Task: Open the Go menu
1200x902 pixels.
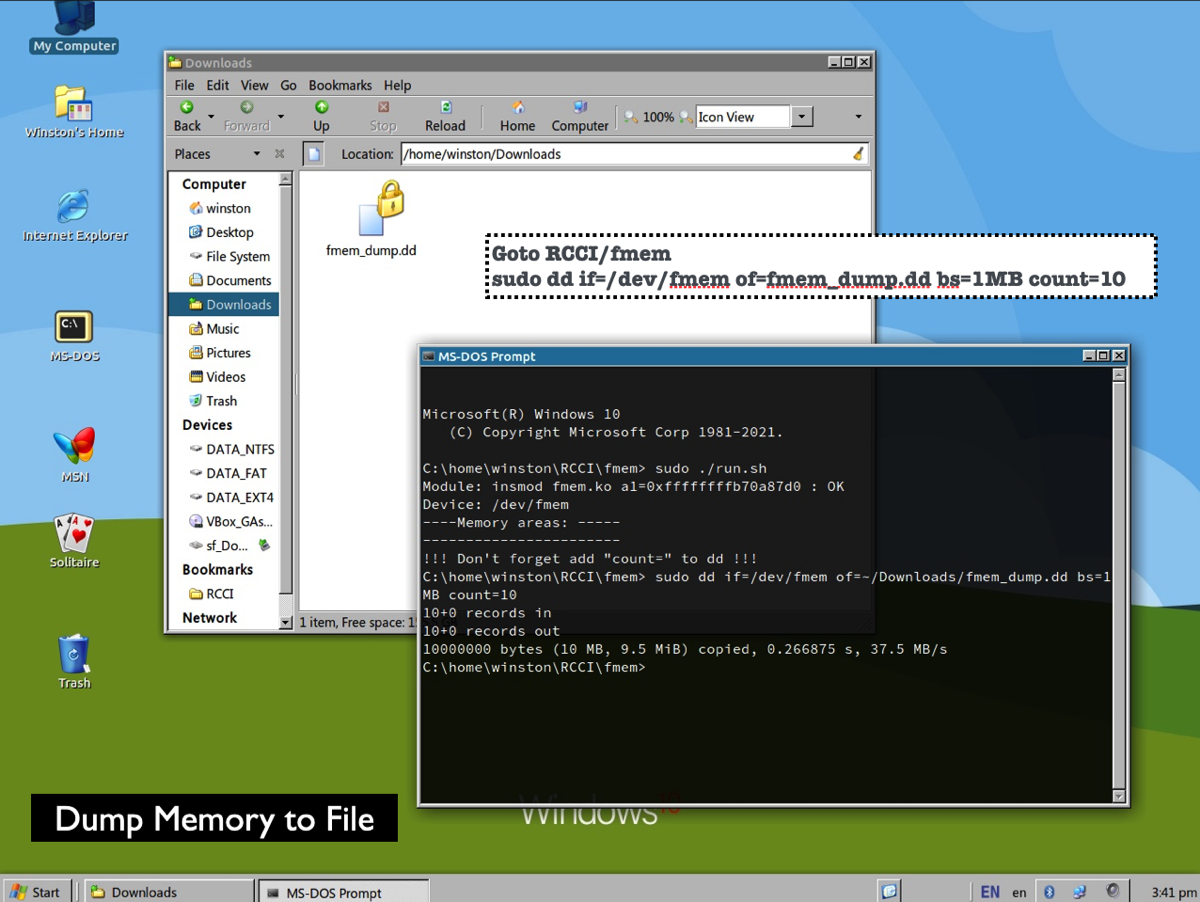Action: point(288,85)
